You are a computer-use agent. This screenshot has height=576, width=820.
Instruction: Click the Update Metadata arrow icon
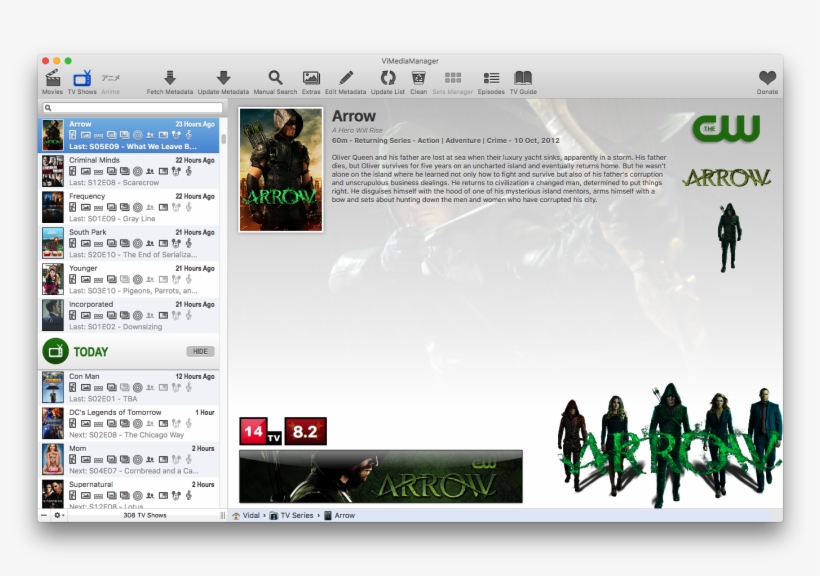(223, 78)
